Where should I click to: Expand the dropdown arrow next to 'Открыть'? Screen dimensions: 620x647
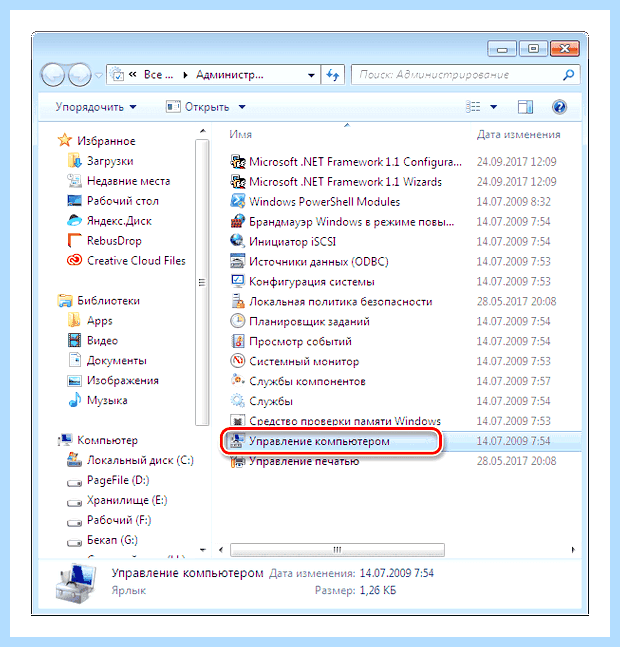click(242, 107)
